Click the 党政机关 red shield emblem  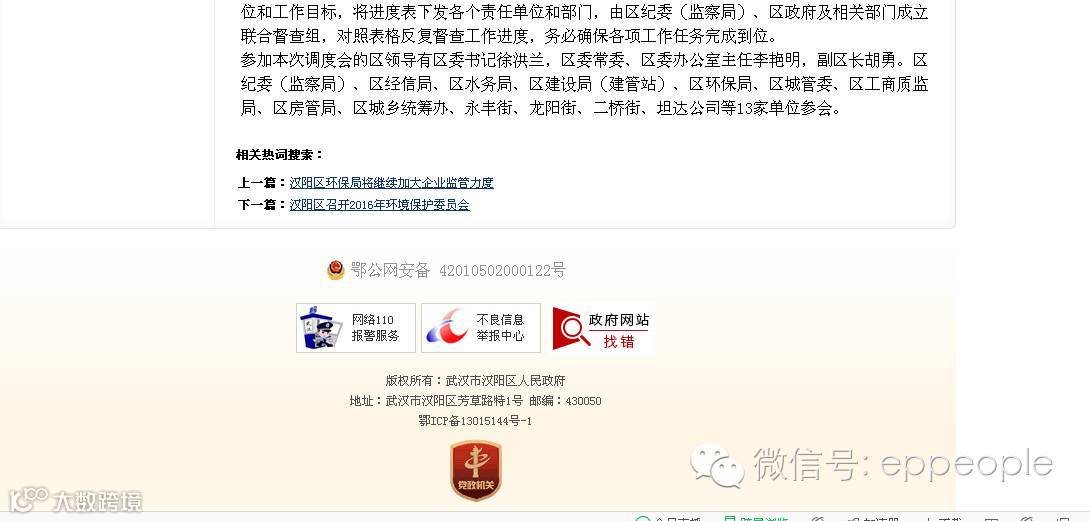475,470
